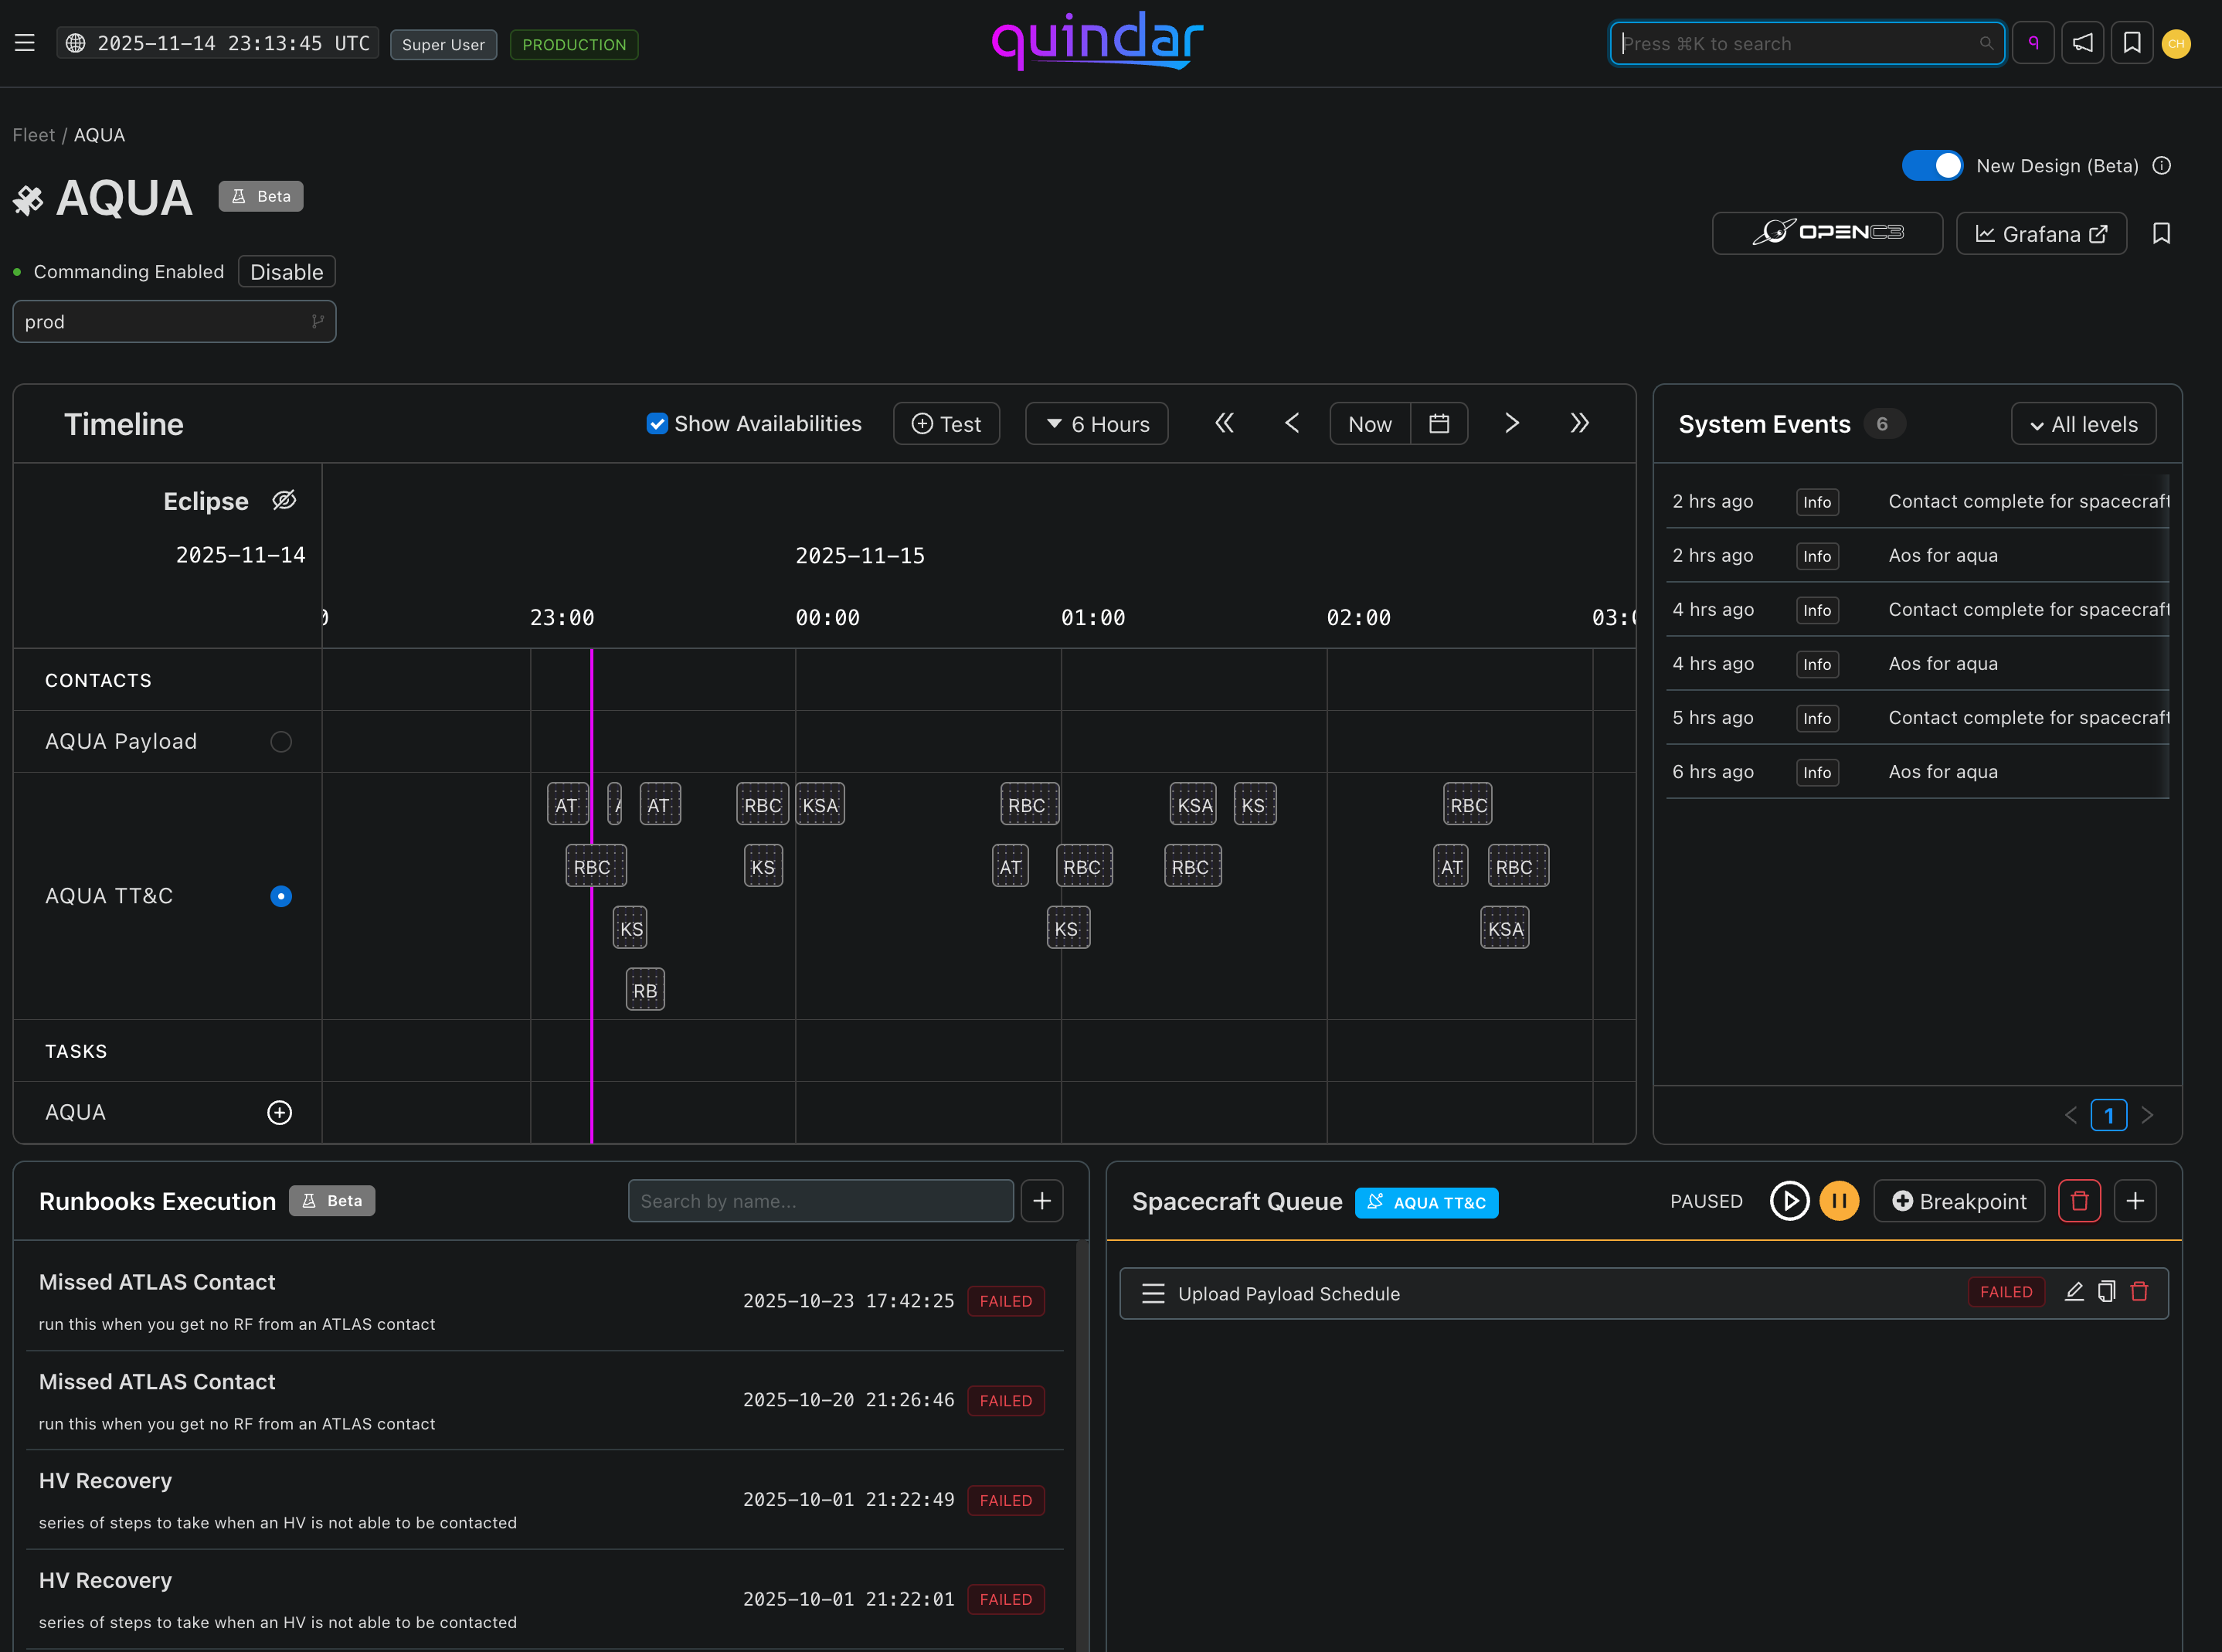Uncheck Show Availabilities checkbox

coord(657,423)
